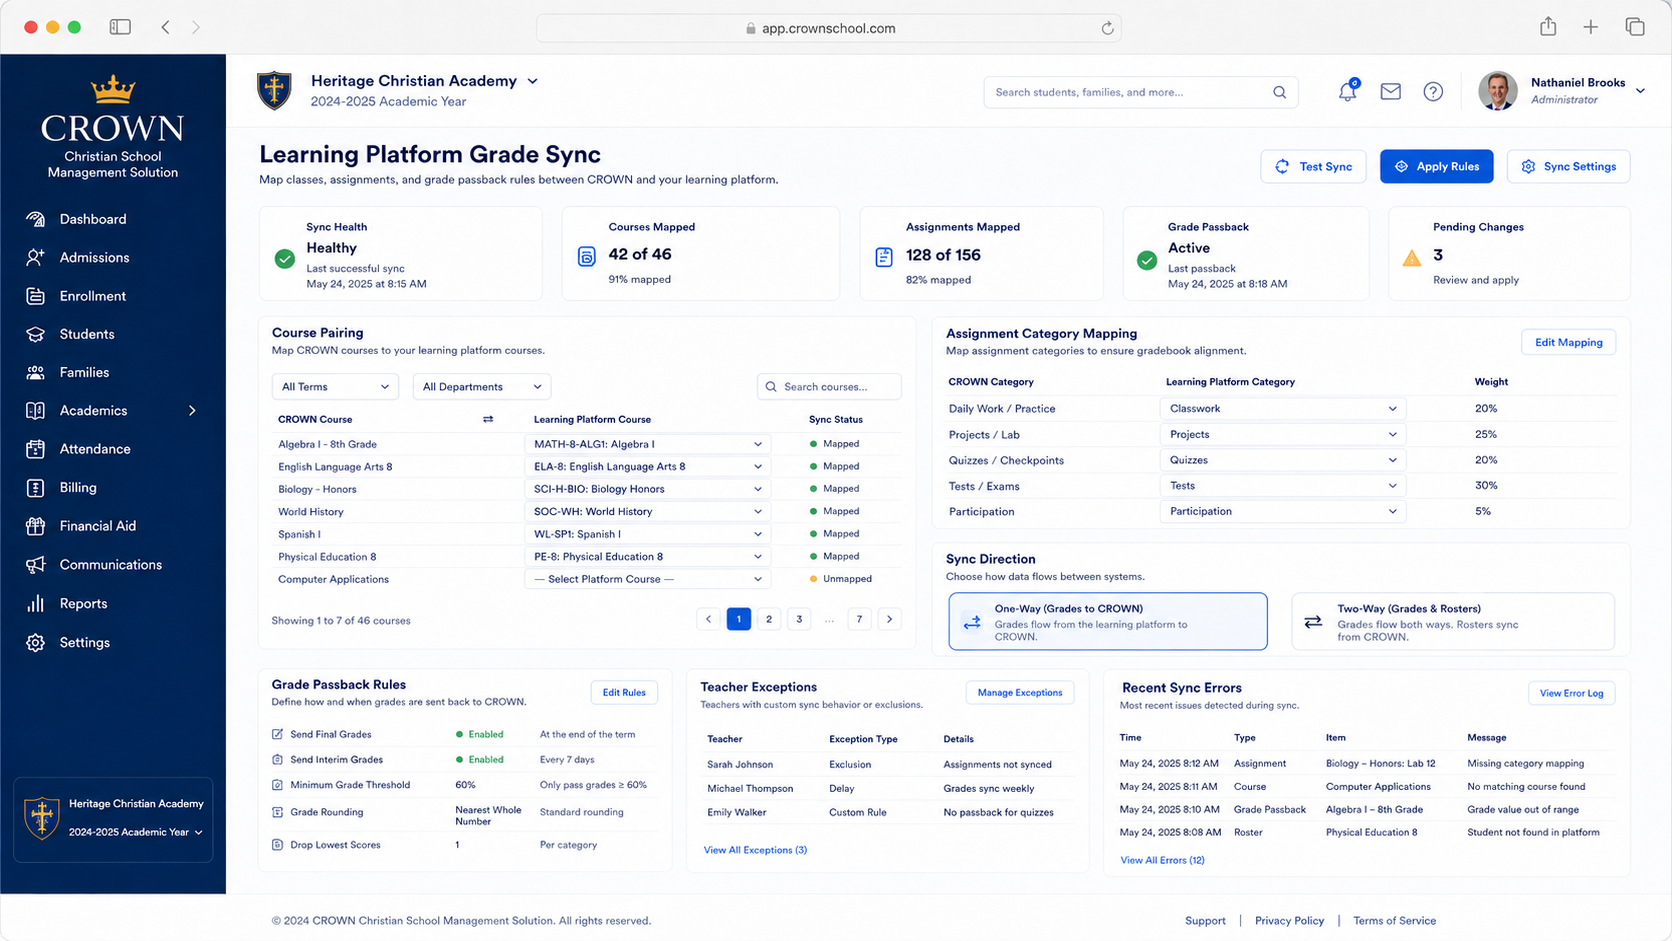Open Billing section in sidebar
The width and height of the screenshot is (1672, 941).
[x=78, y=487]
